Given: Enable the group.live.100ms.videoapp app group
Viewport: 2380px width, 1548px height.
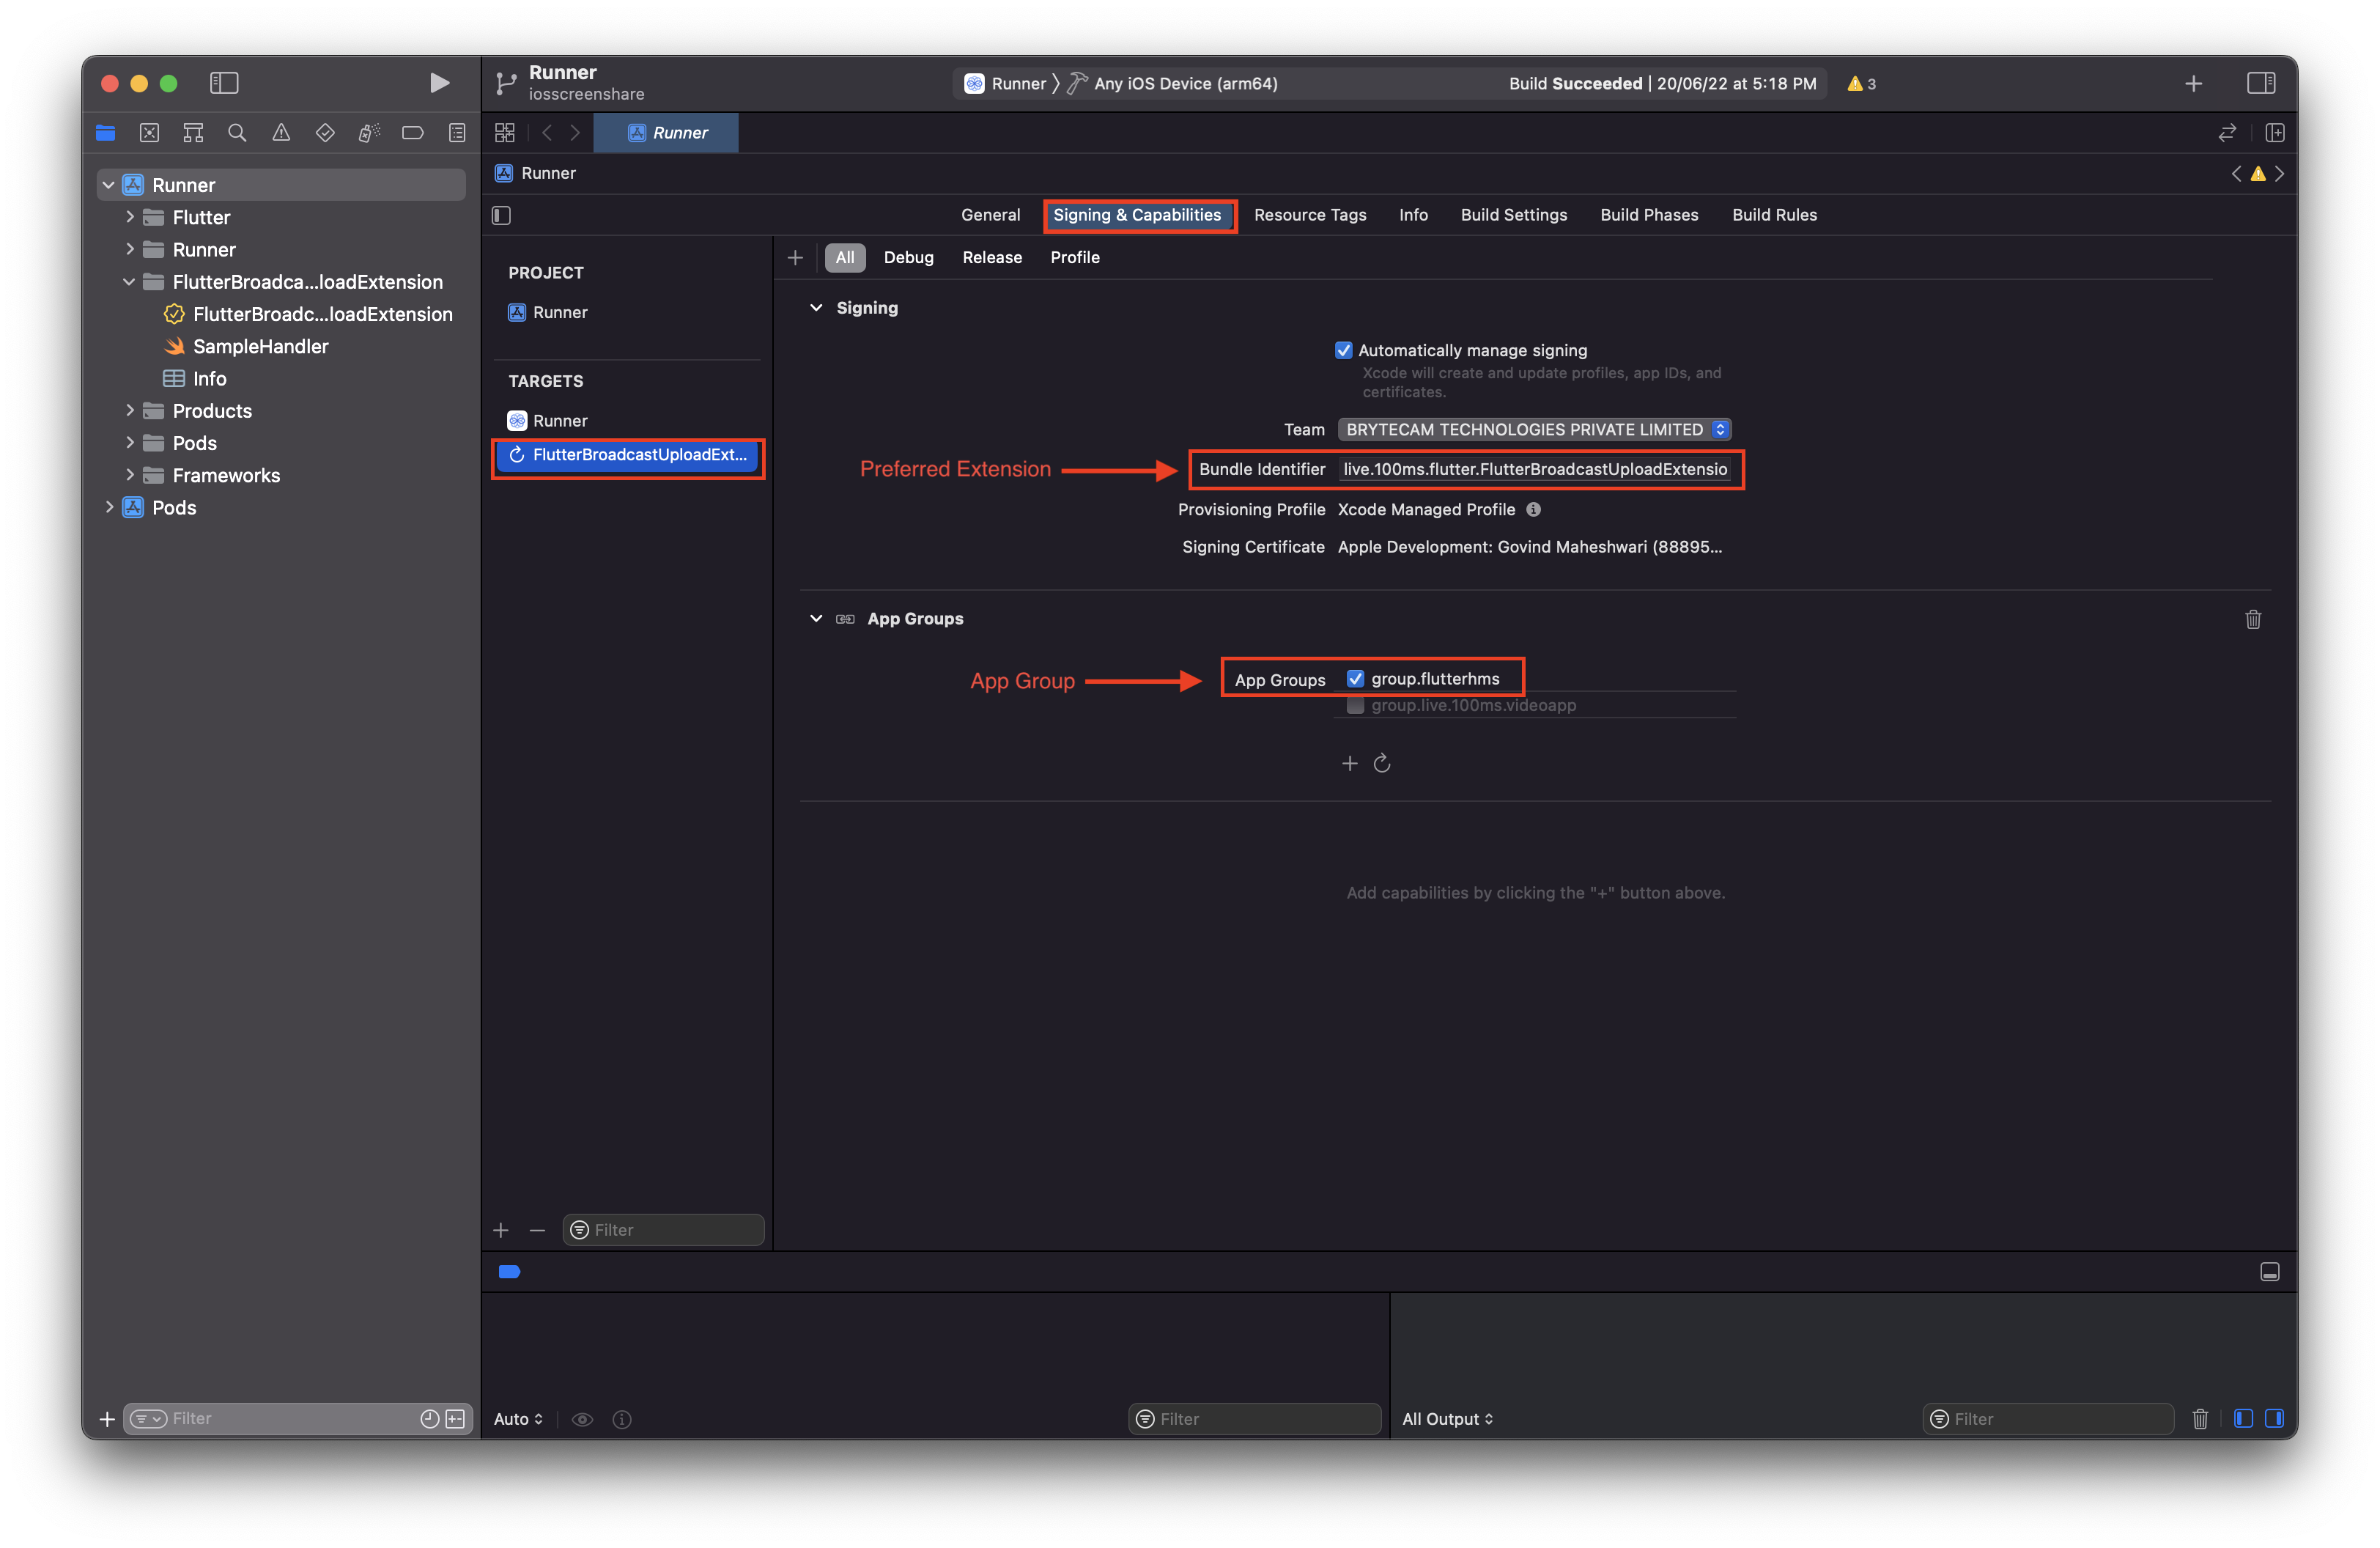Looking at the screenshot, I should coord(1355,705).
